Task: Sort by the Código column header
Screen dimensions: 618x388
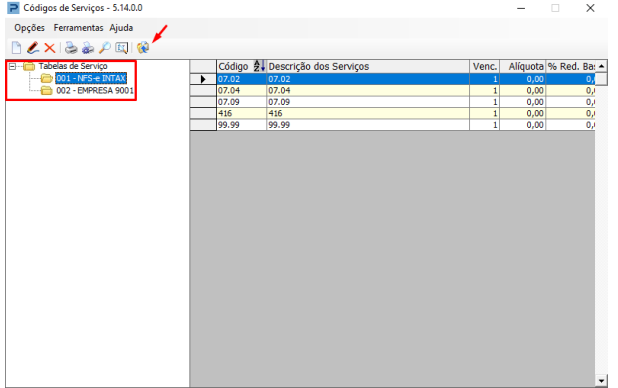Action: click(x=241, y=66)
